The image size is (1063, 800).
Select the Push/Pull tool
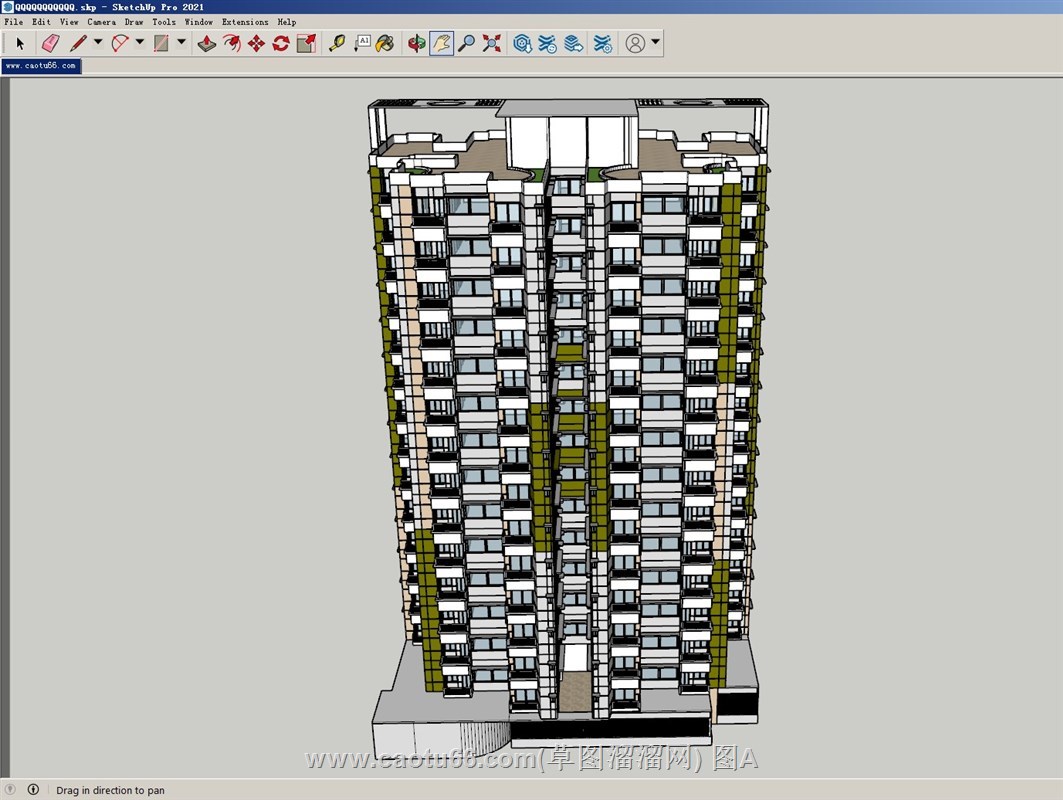[x=207, y=43]
